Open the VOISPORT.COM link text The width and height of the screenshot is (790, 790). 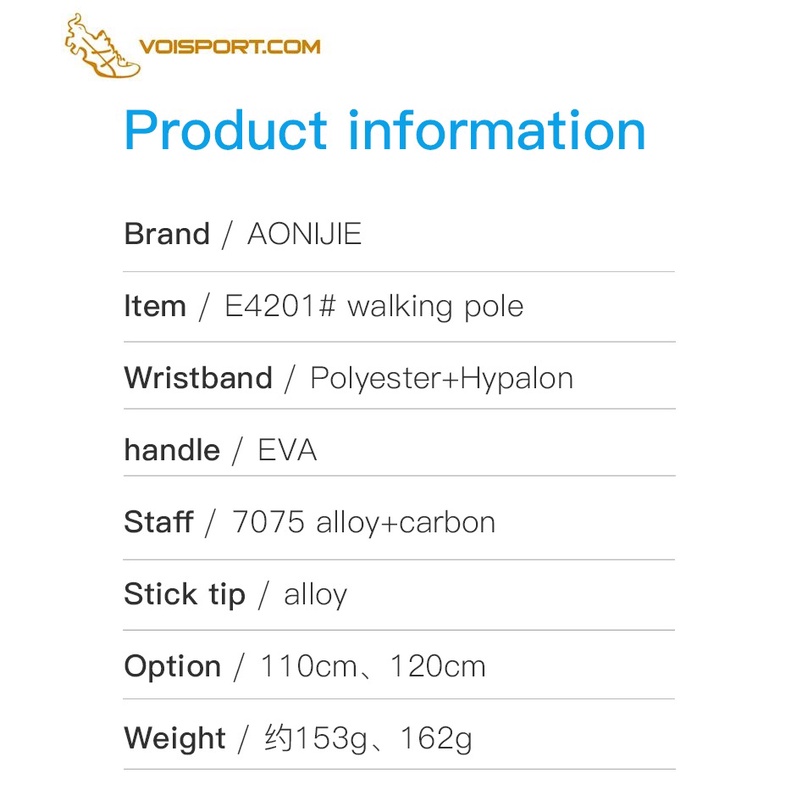(x=230, y=47)
